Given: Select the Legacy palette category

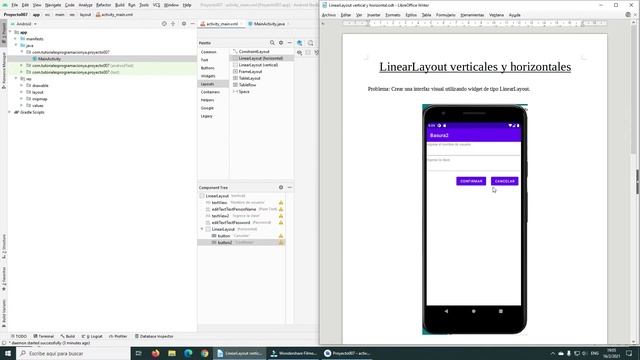Looking at the screenshot, I should click(x=206, y=116).
